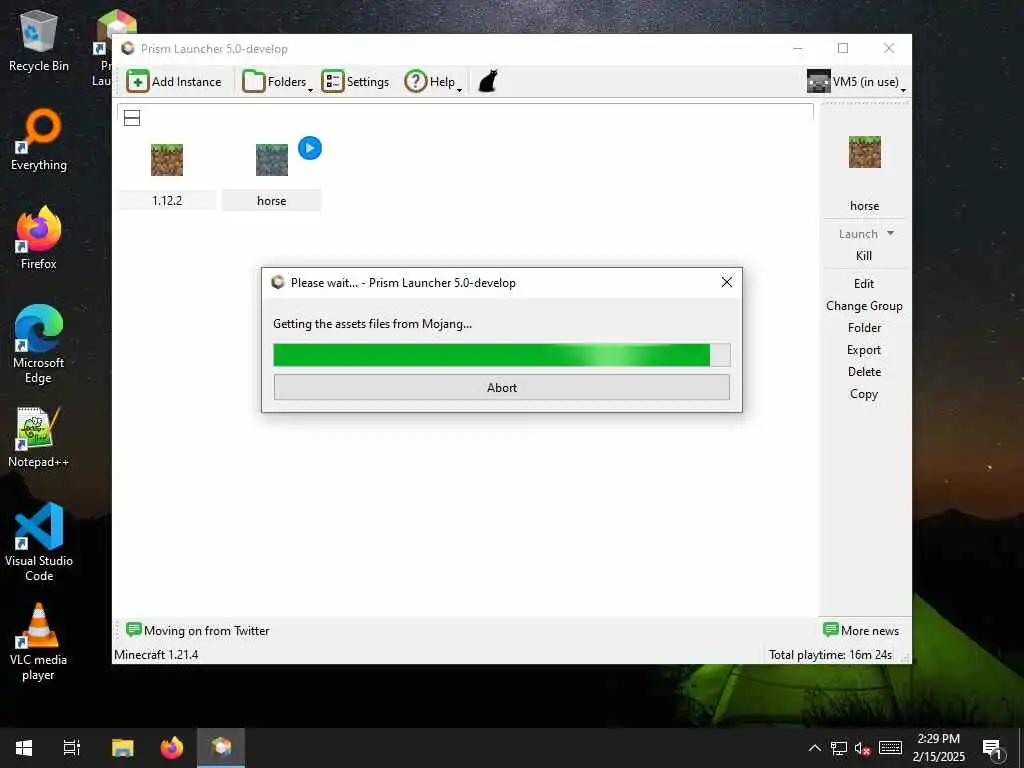Click the news speech bubble icon at bottom left

(133, 630)
